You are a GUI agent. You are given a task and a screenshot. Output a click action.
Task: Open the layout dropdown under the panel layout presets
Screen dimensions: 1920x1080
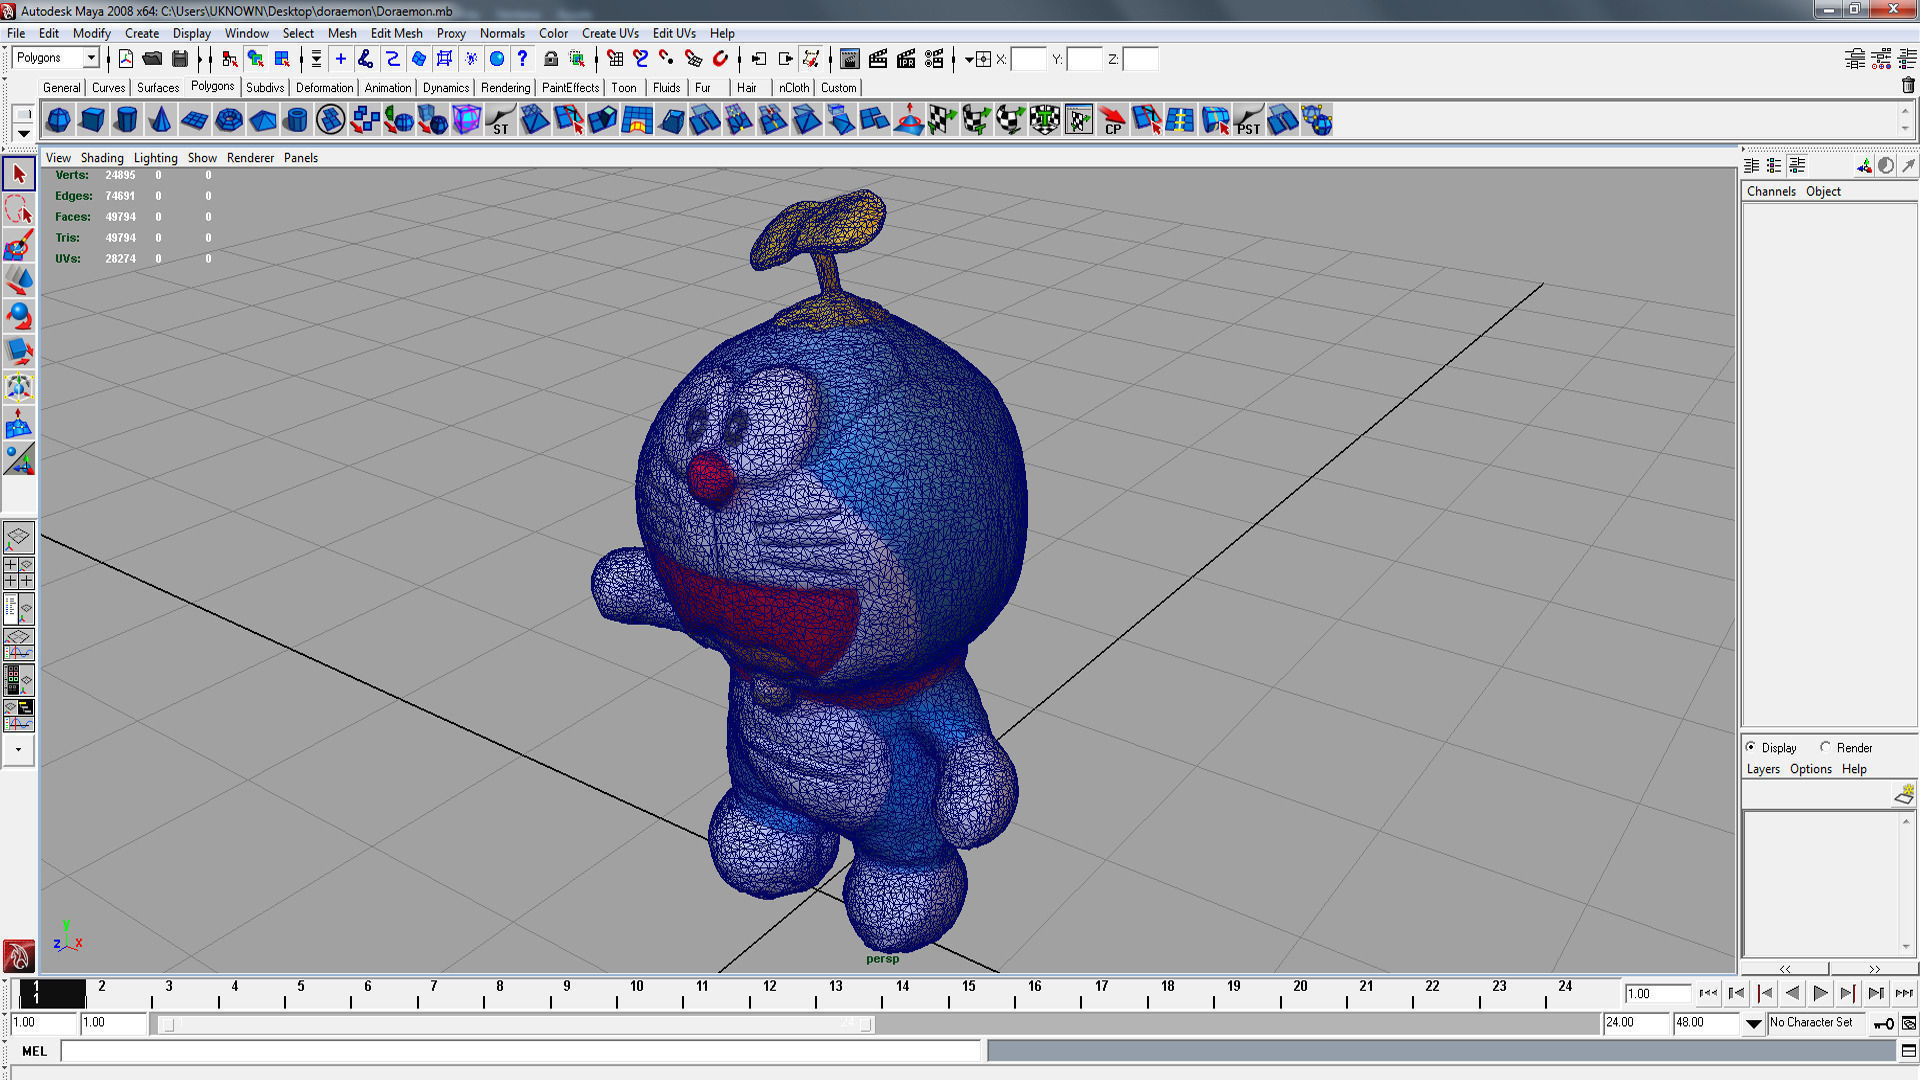click(18, 749)
